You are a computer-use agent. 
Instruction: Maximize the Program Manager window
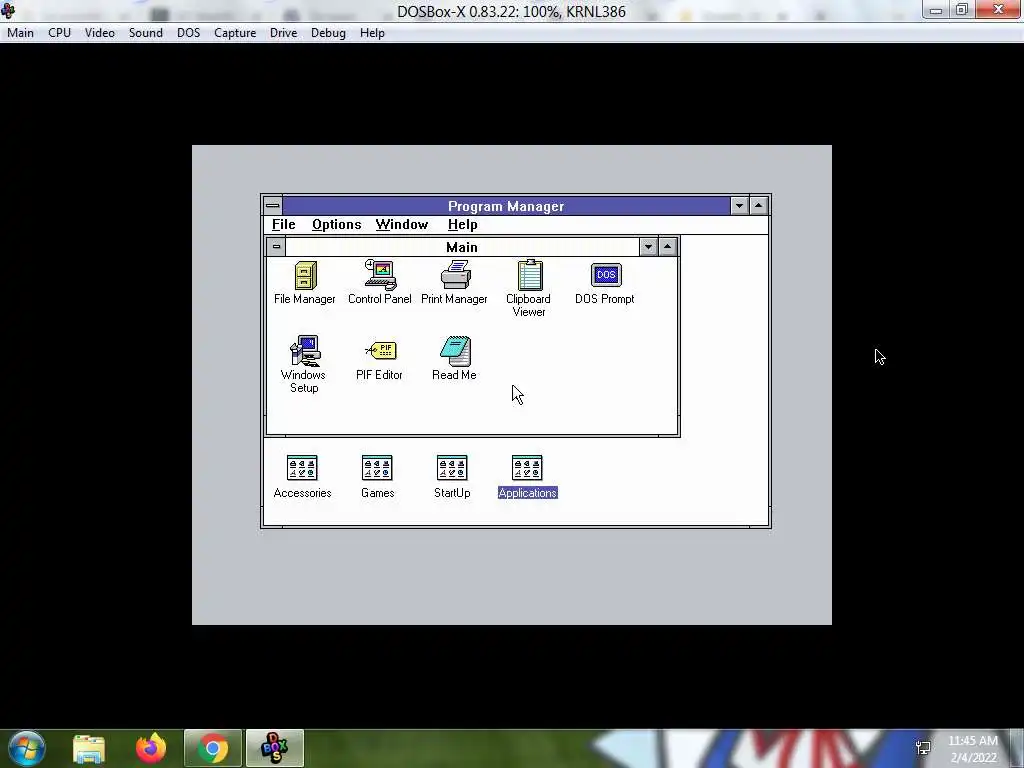pyautogui.click(x=759, y=206)
